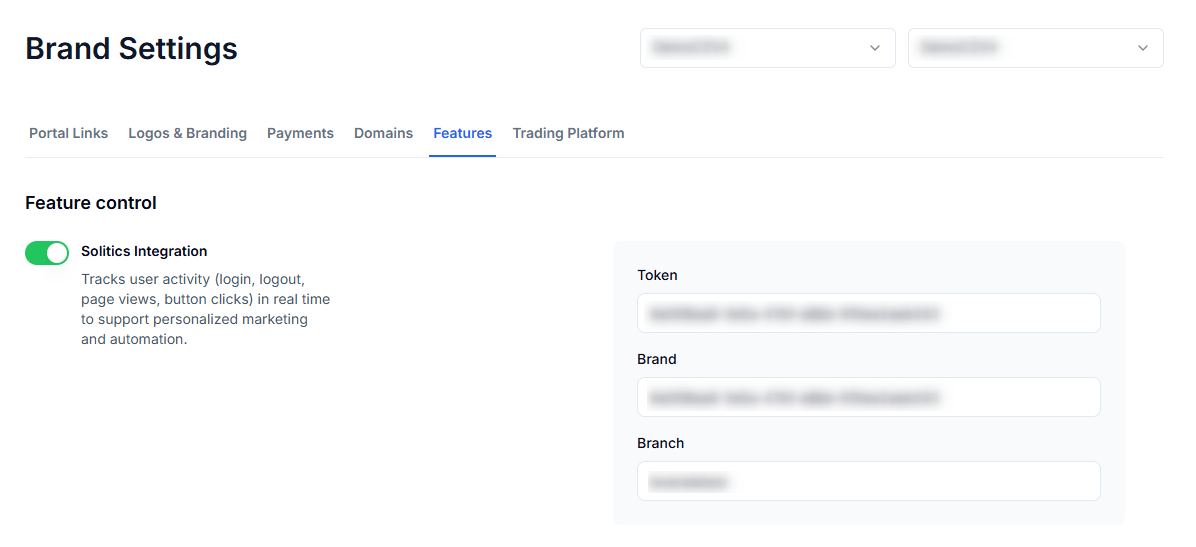Go to the Payments tab

[300, 133]
